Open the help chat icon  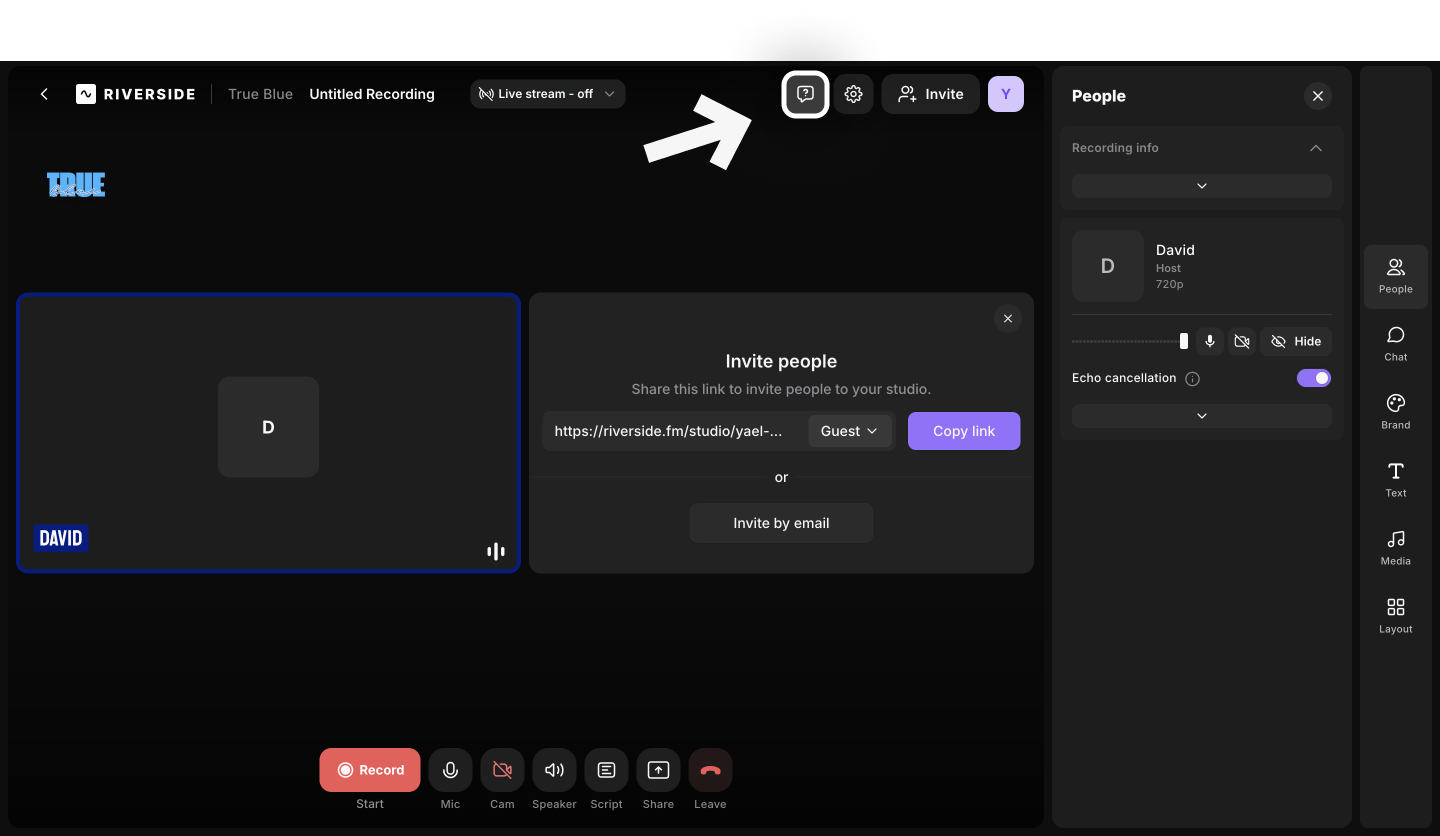[x=805, y=95]
